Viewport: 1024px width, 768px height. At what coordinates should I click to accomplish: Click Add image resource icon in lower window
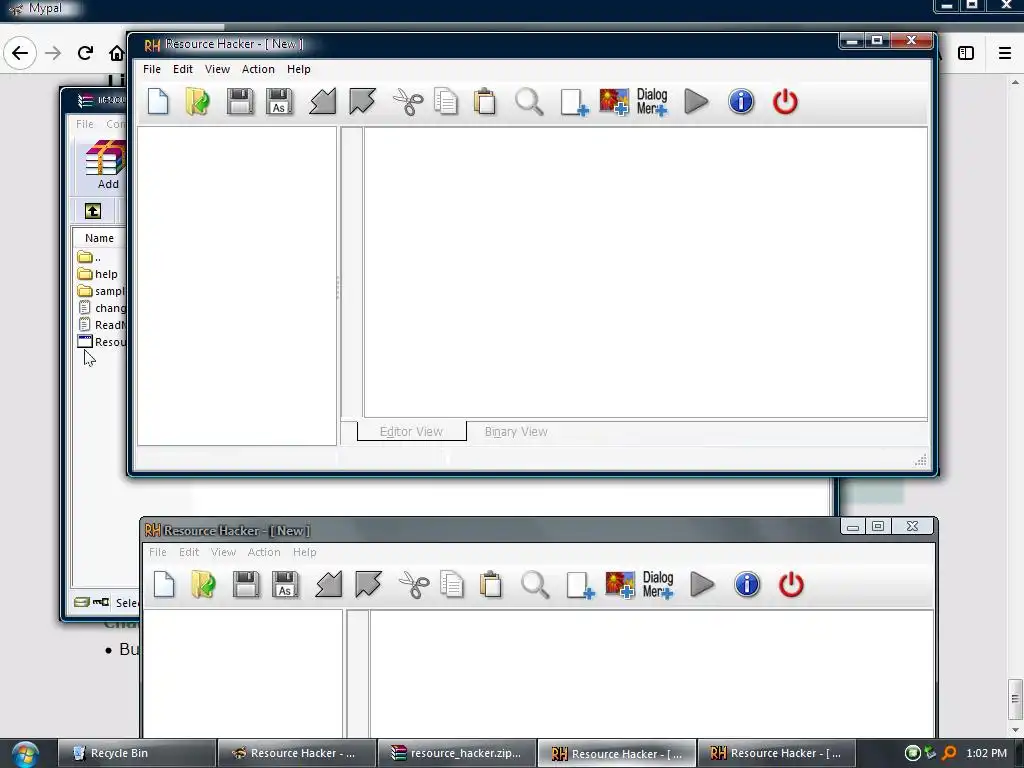pyautogui.click(x=620, y=584)
